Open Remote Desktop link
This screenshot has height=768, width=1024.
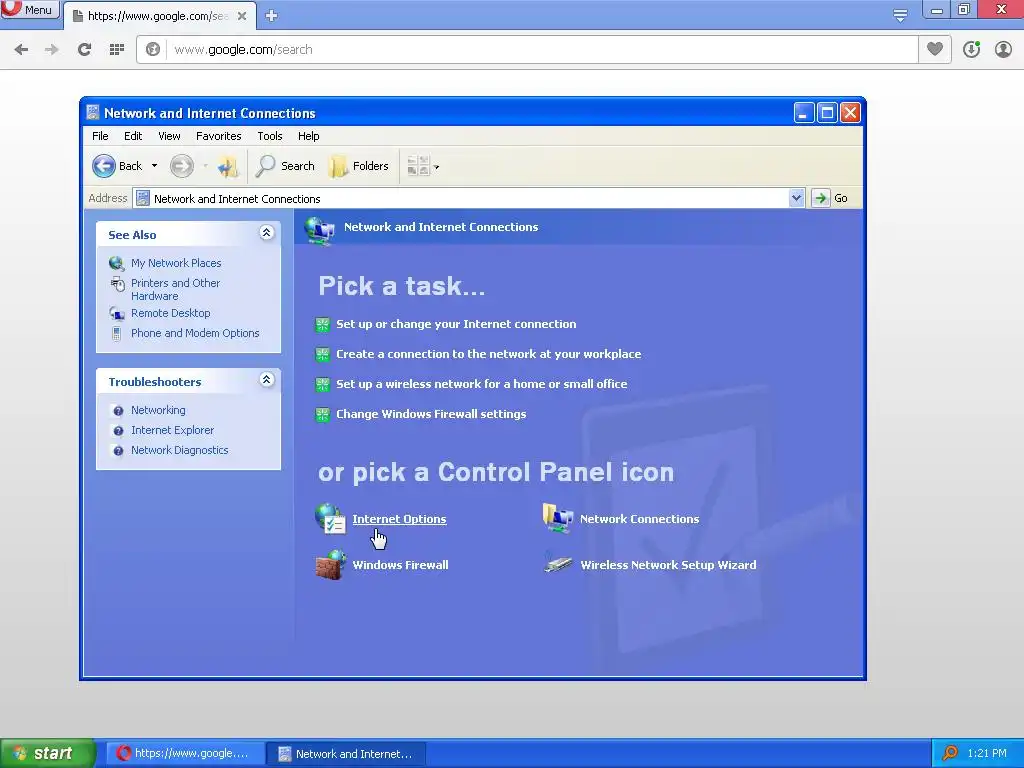(170, 313)
